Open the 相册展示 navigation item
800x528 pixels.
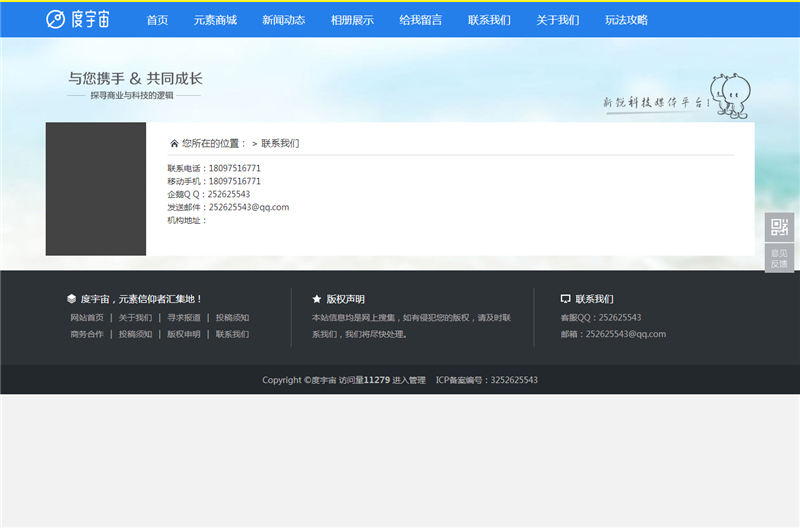352,20
